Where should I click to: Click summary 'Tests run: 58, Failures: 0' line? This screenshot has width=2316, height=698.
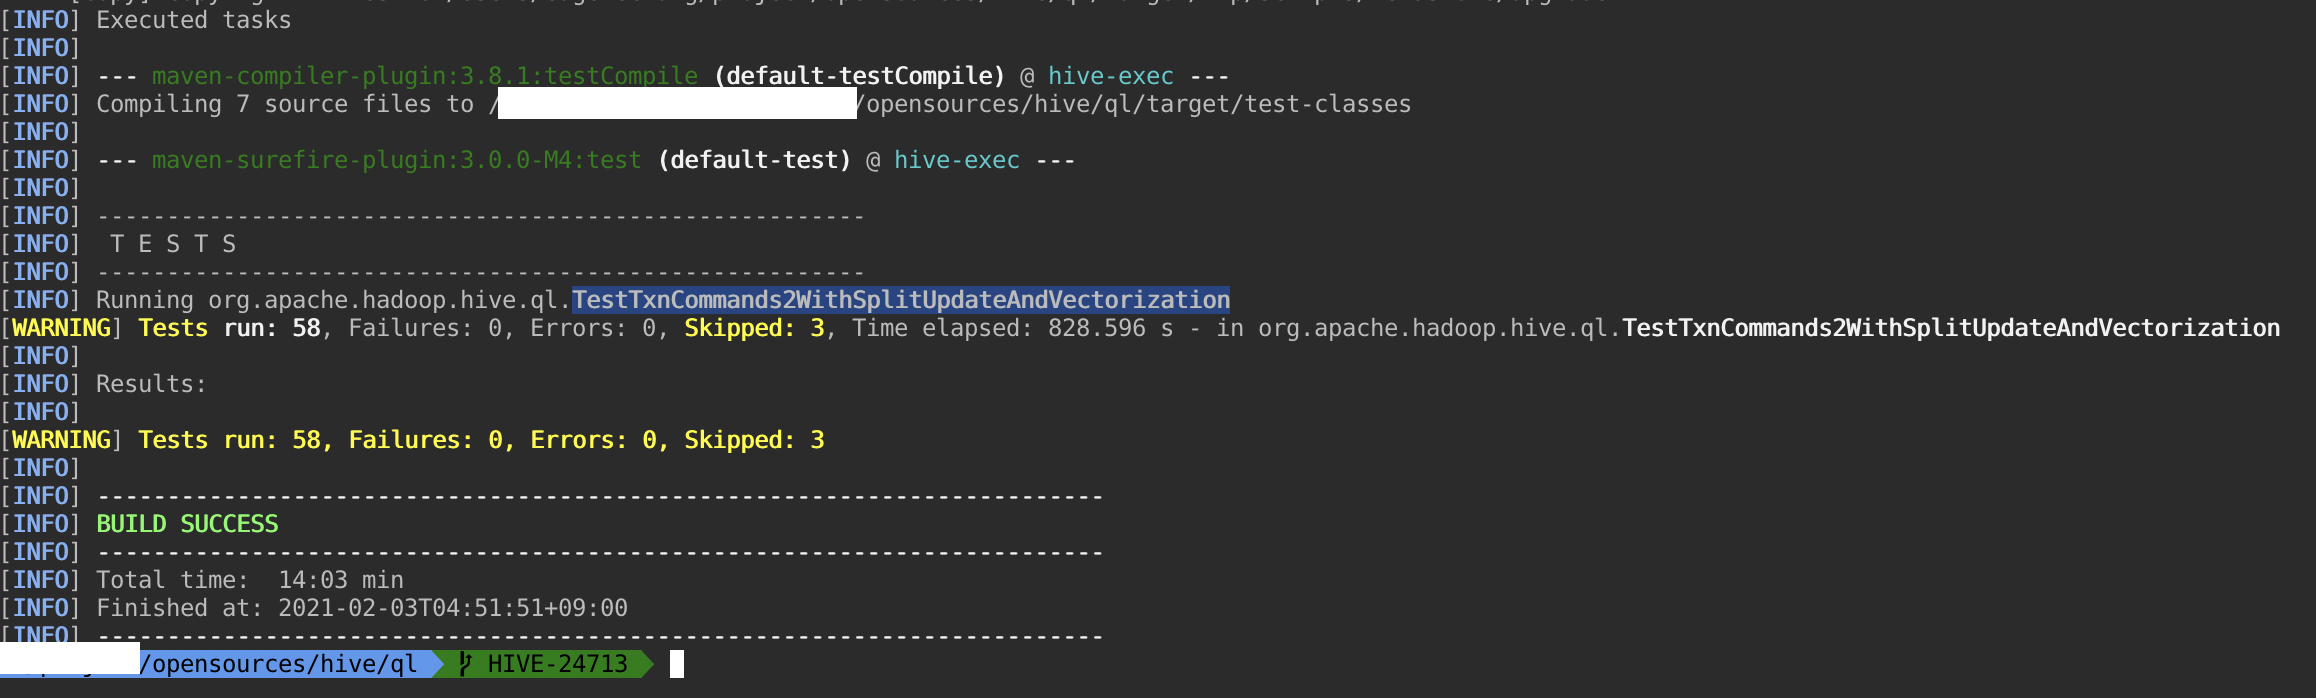pyautogui.click(x=481, y=440)
